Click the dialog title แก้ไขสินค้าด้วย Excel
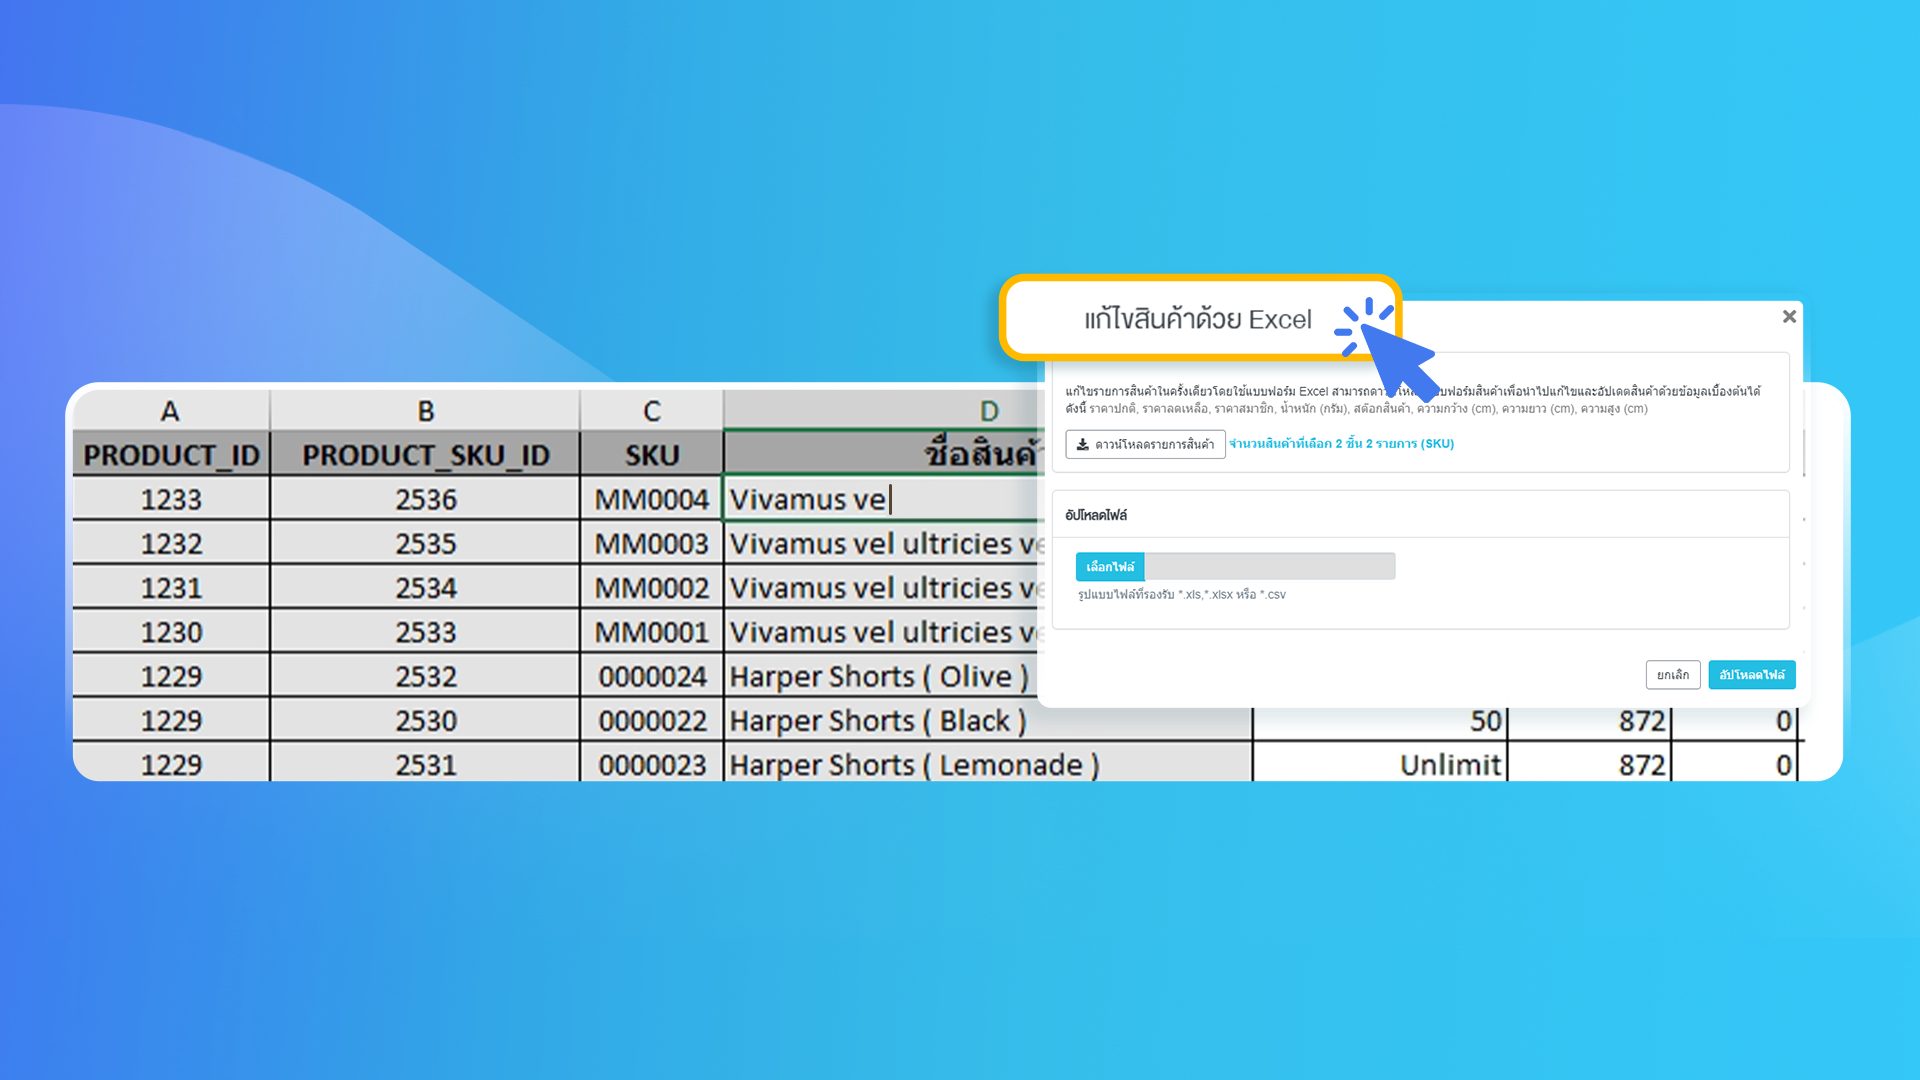 pyautogui.click(x=1197, y=318)
